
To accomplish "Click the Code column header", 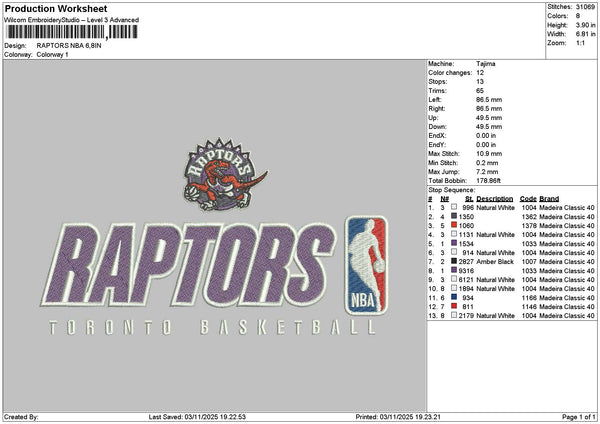I will tap(528, 199).
